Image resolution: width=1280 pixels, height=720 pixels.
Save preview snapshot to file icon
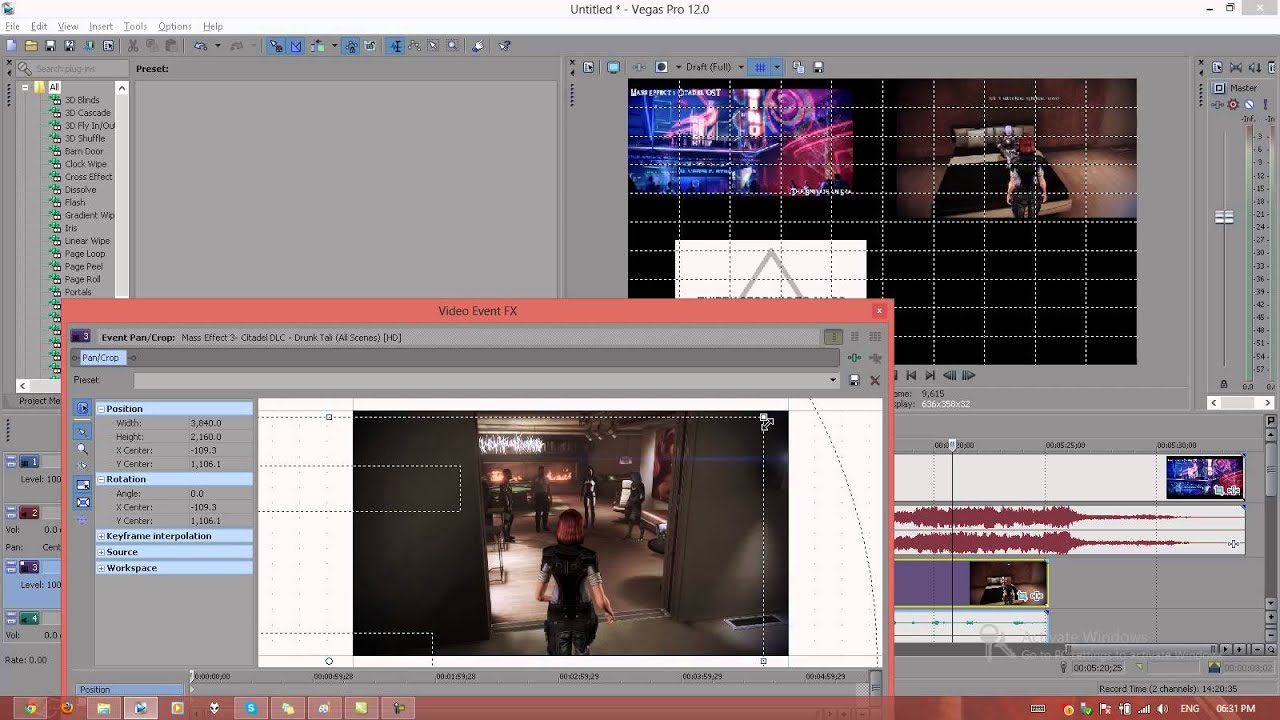[x=818, y=67]
